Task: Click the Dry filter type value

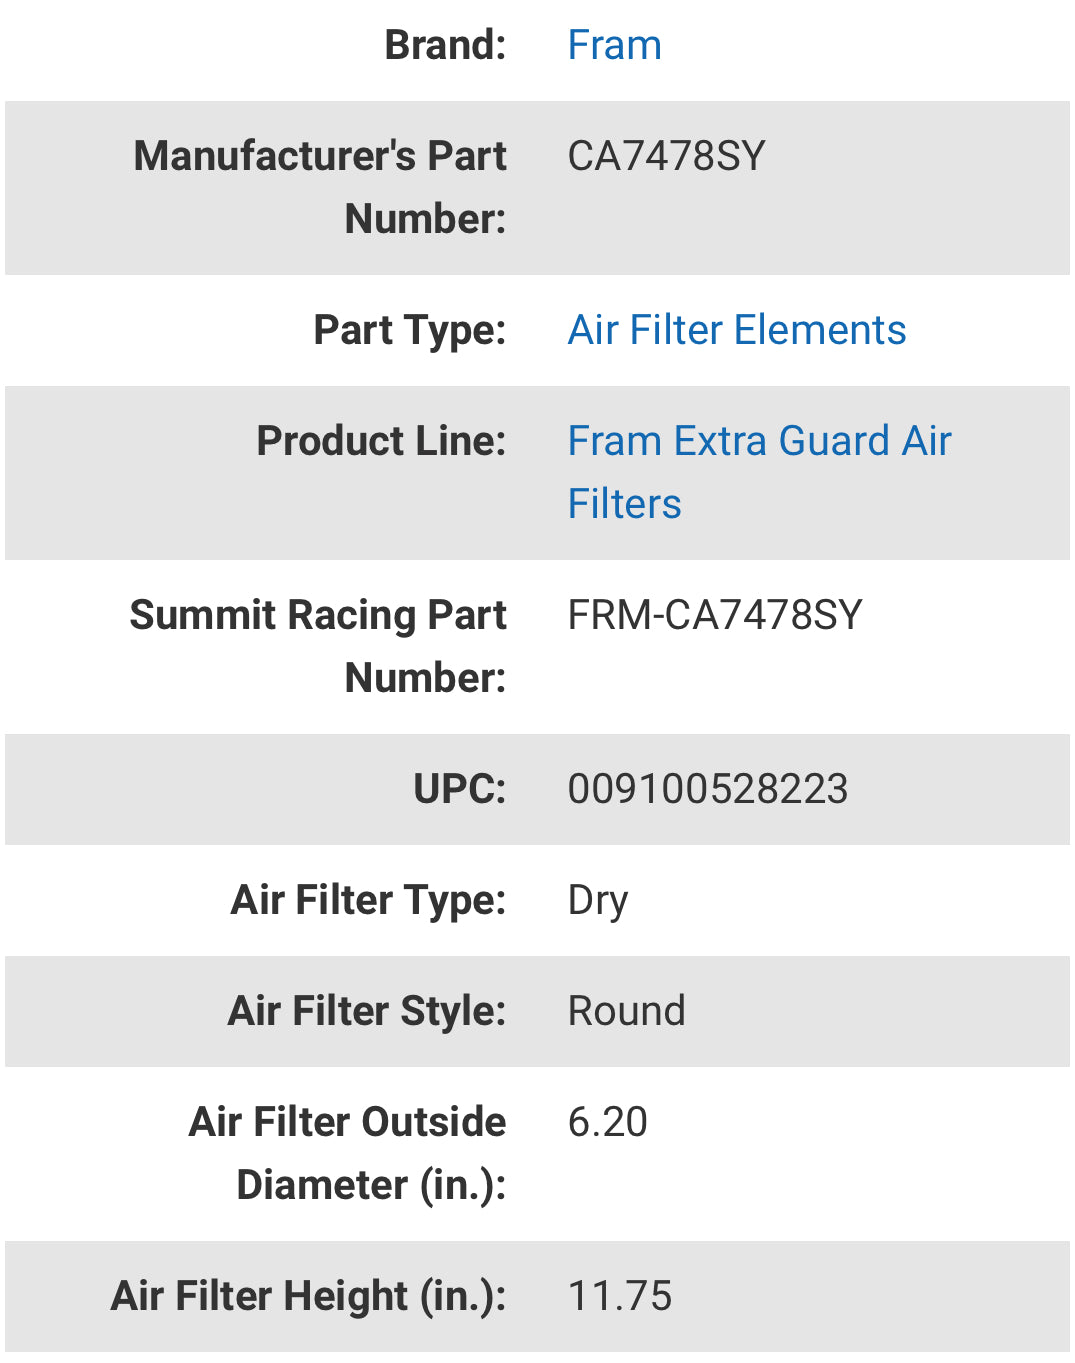Action: tap(597, 900)
